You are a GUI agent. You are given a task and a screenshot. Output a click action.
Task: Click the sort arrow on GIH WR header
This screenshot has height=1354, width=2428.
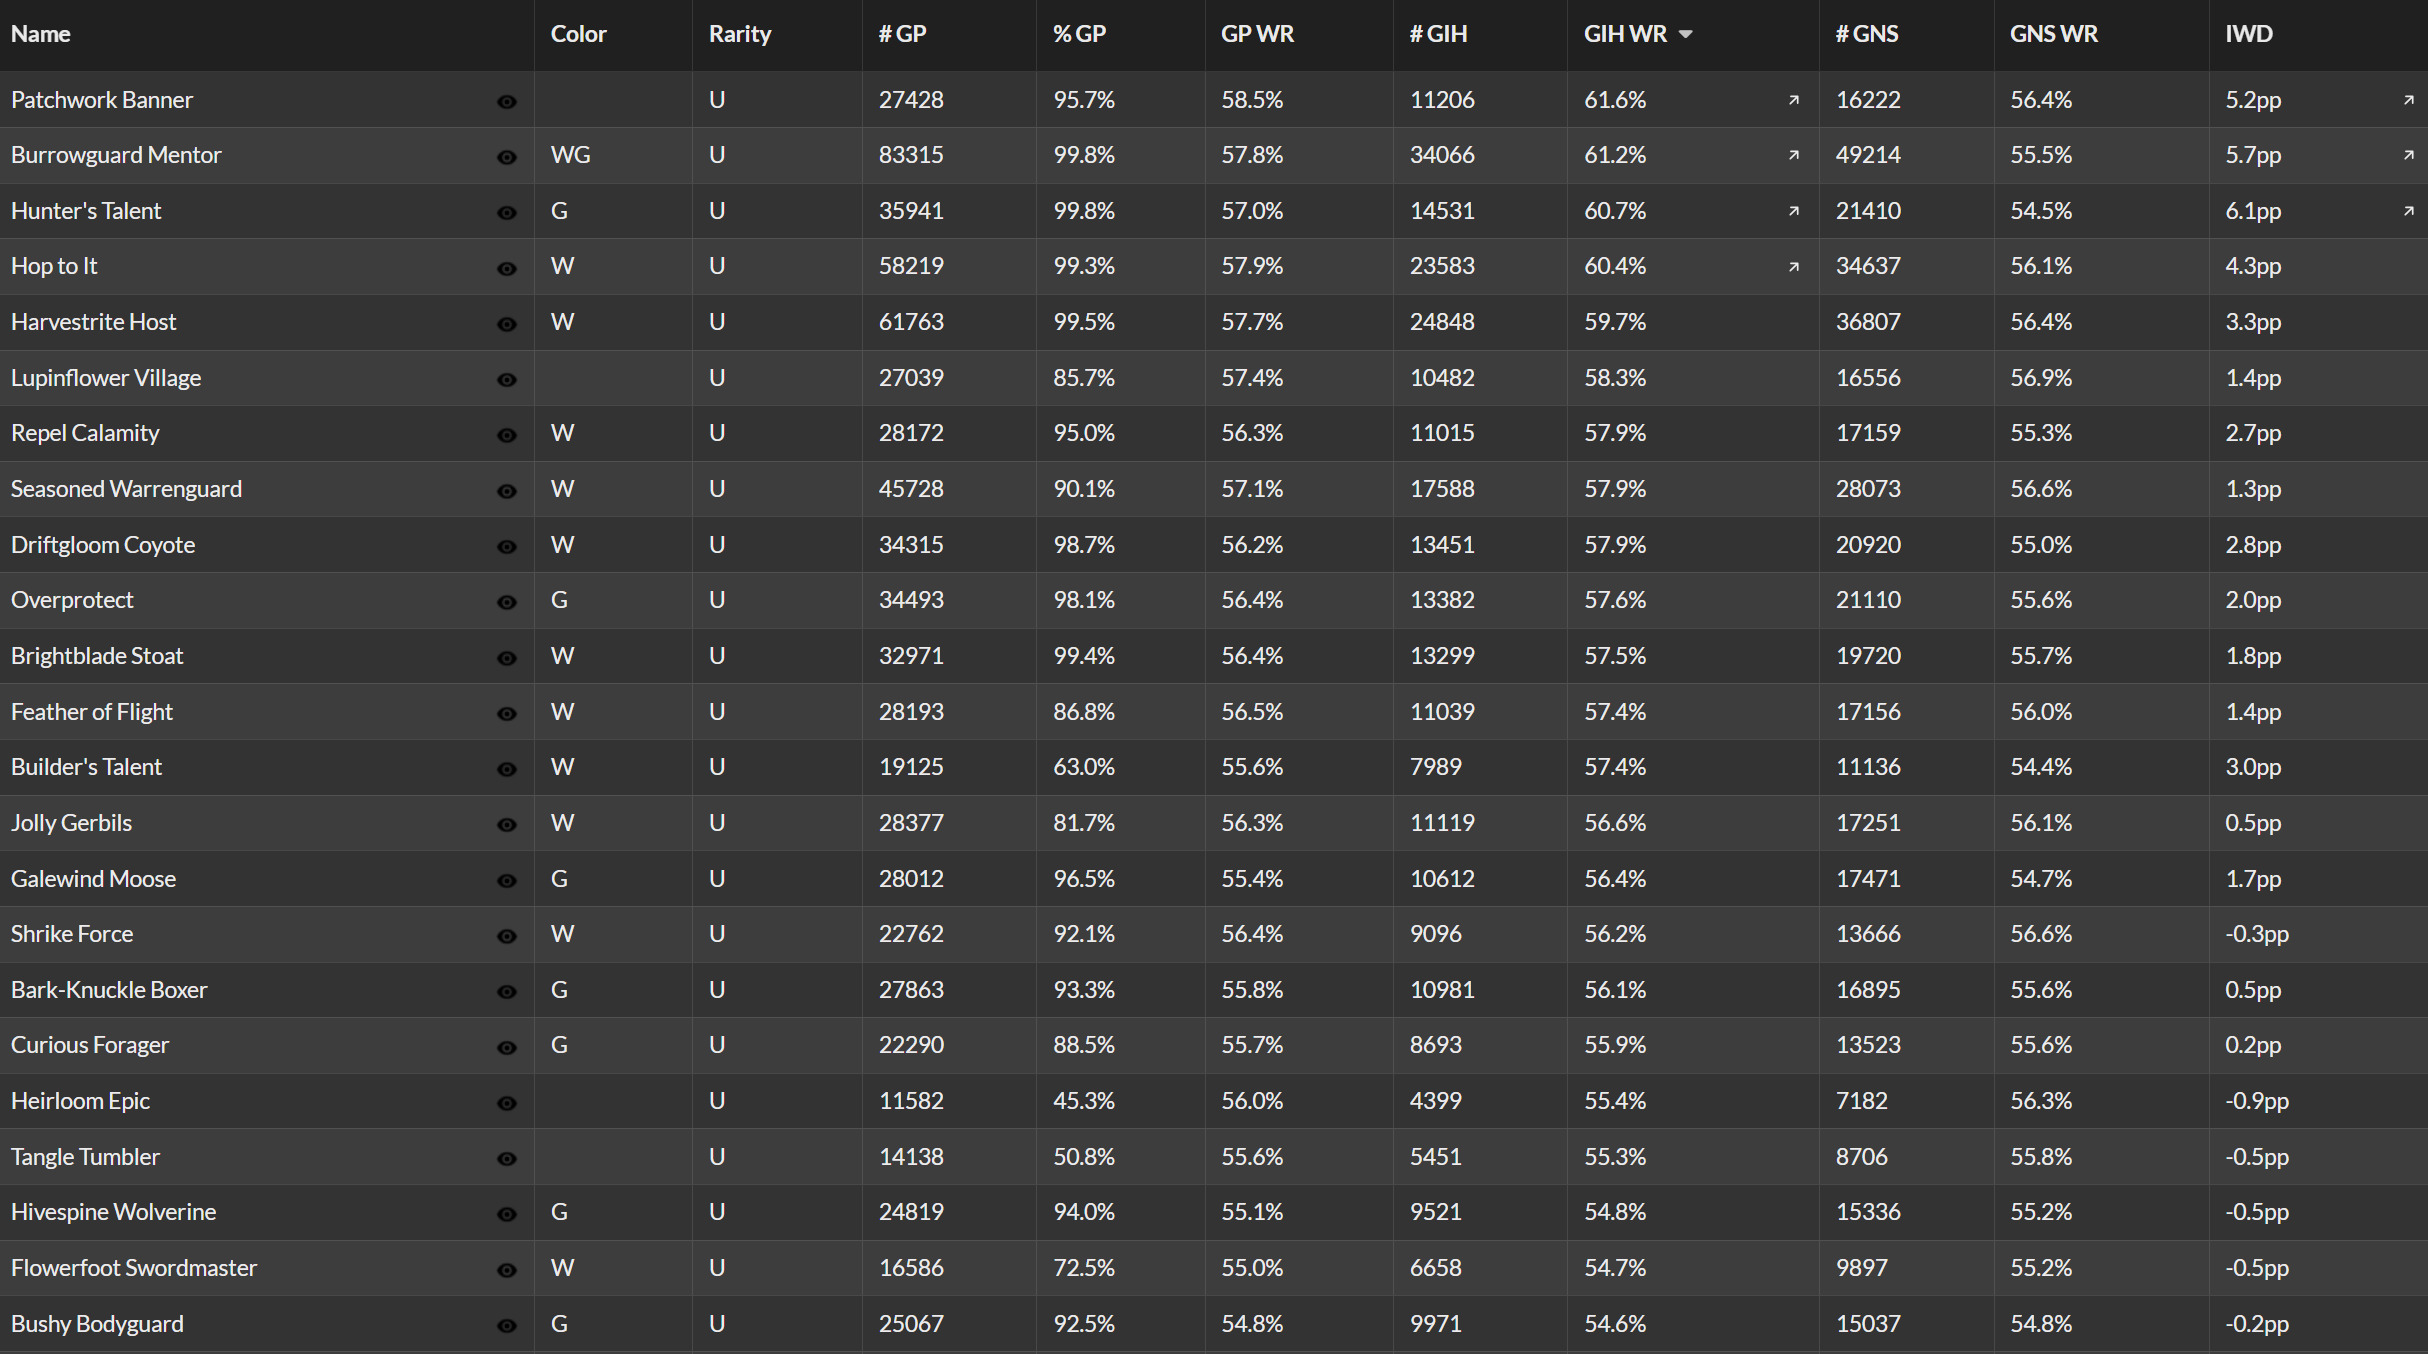(1686, 34)
